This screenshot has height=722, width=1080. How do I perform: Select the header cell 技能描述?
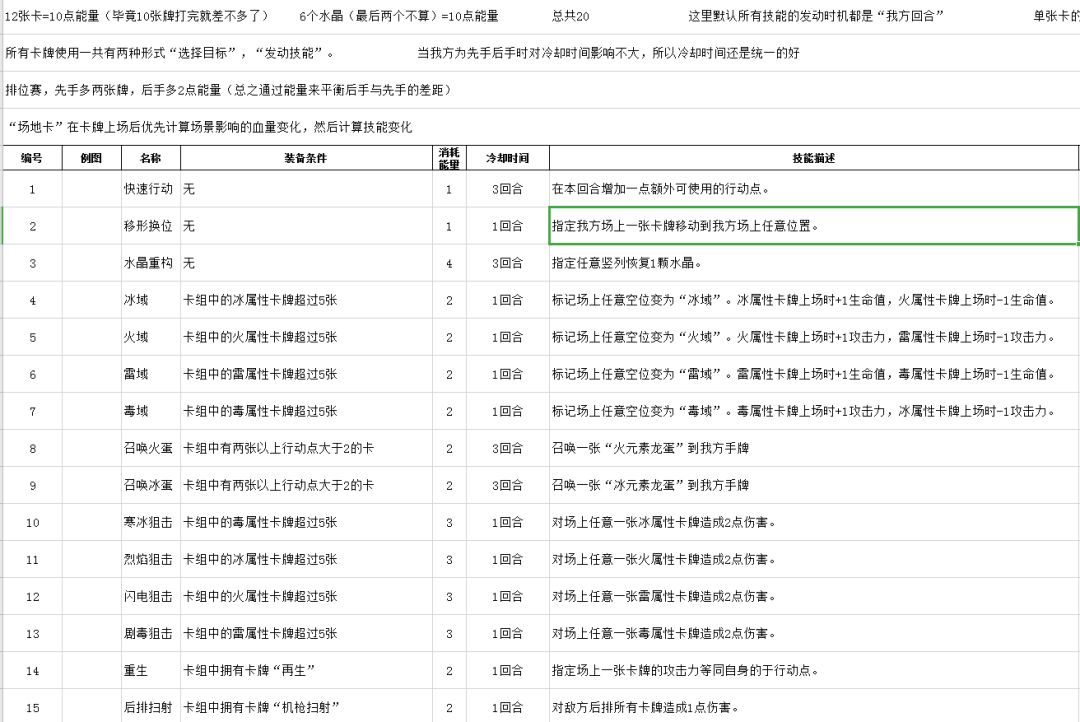click(813, 158)
